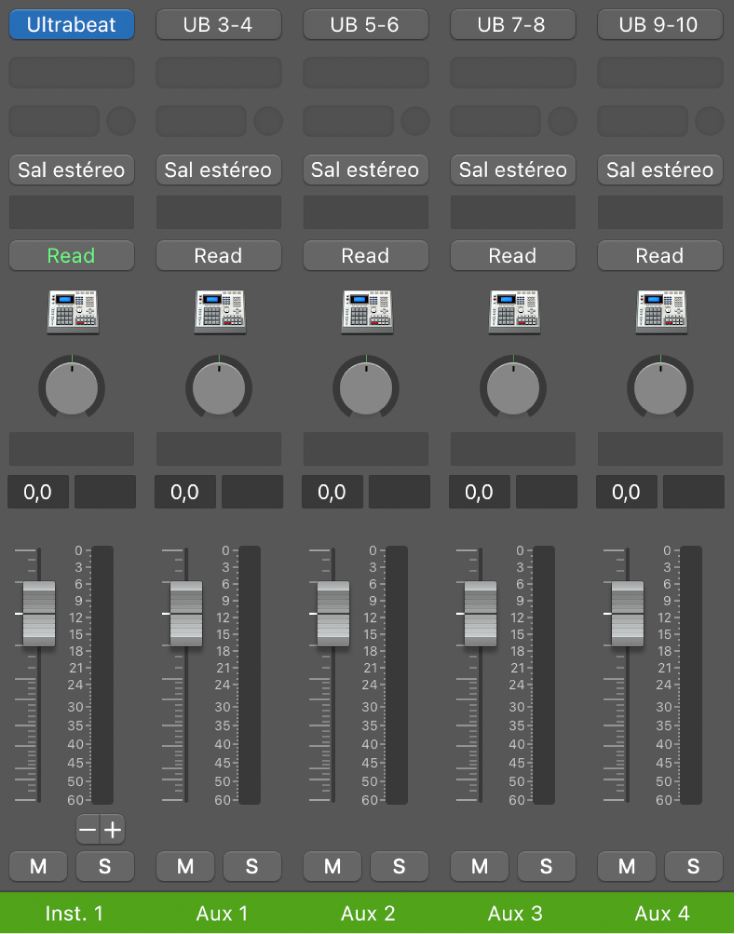Open Sal estéreo output menu on Aux 3
Image resolution: width=737 pixels, height=934 pixels.
coord(513,170)
